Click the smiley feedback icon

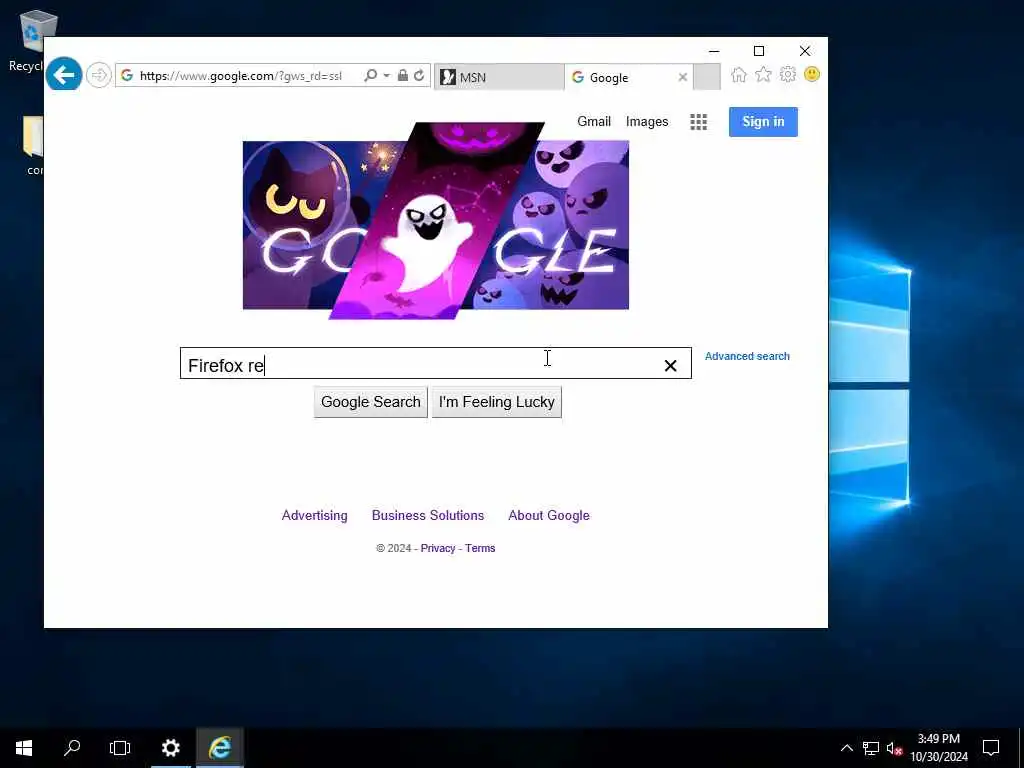tap(812, 74)
